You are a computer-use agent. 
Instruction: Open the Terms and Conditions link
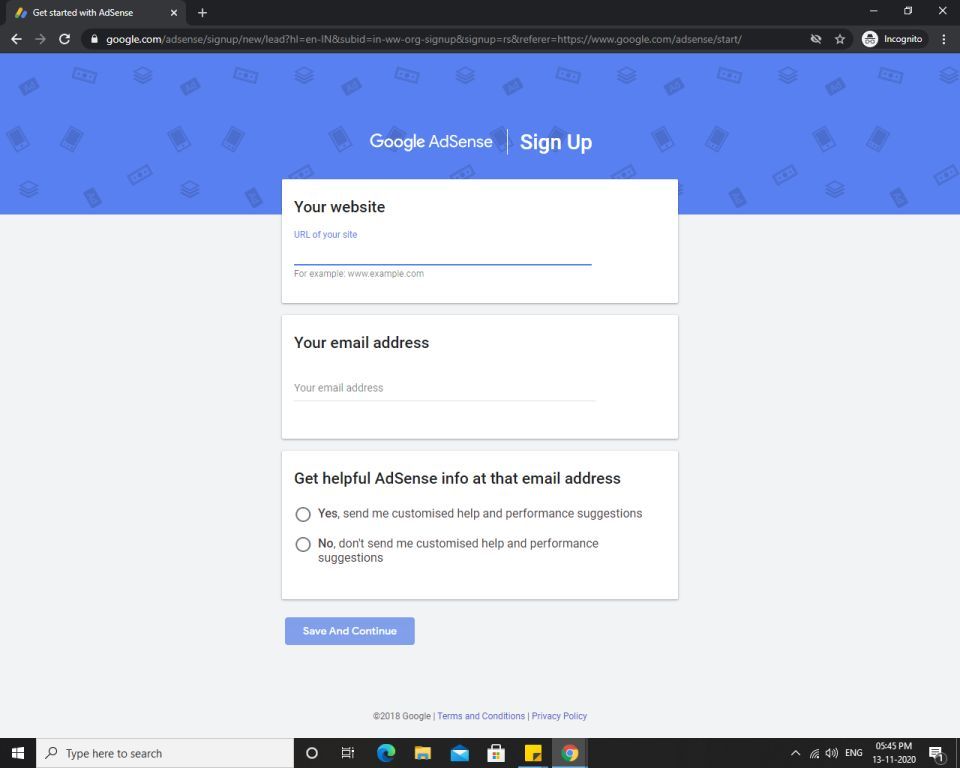481,716
